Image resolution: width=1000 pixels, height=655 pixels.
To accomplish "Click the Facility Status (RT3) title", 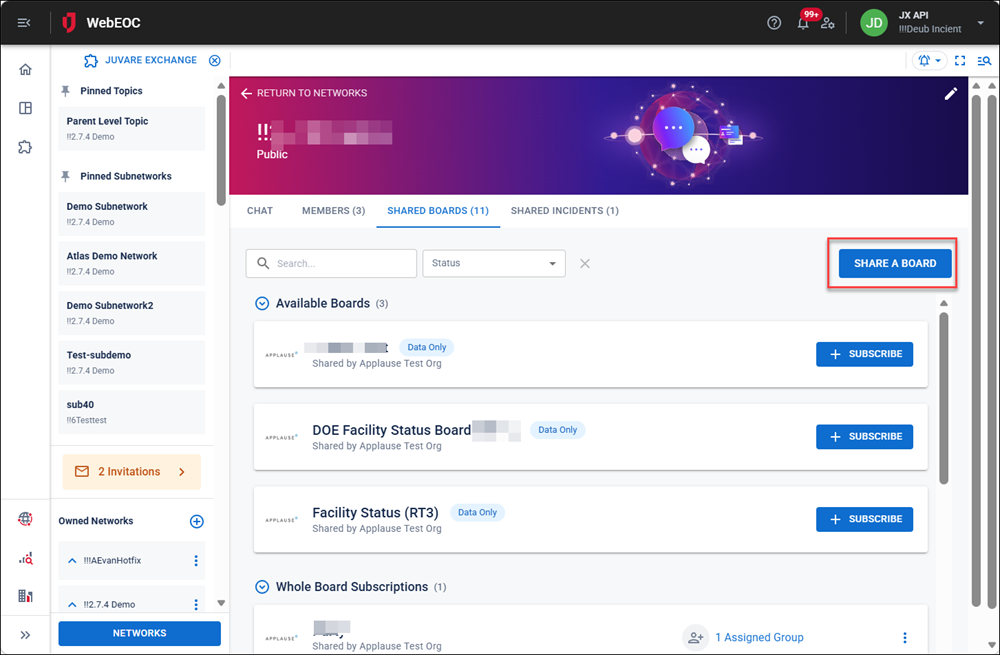I will click(x=376, y=513).
